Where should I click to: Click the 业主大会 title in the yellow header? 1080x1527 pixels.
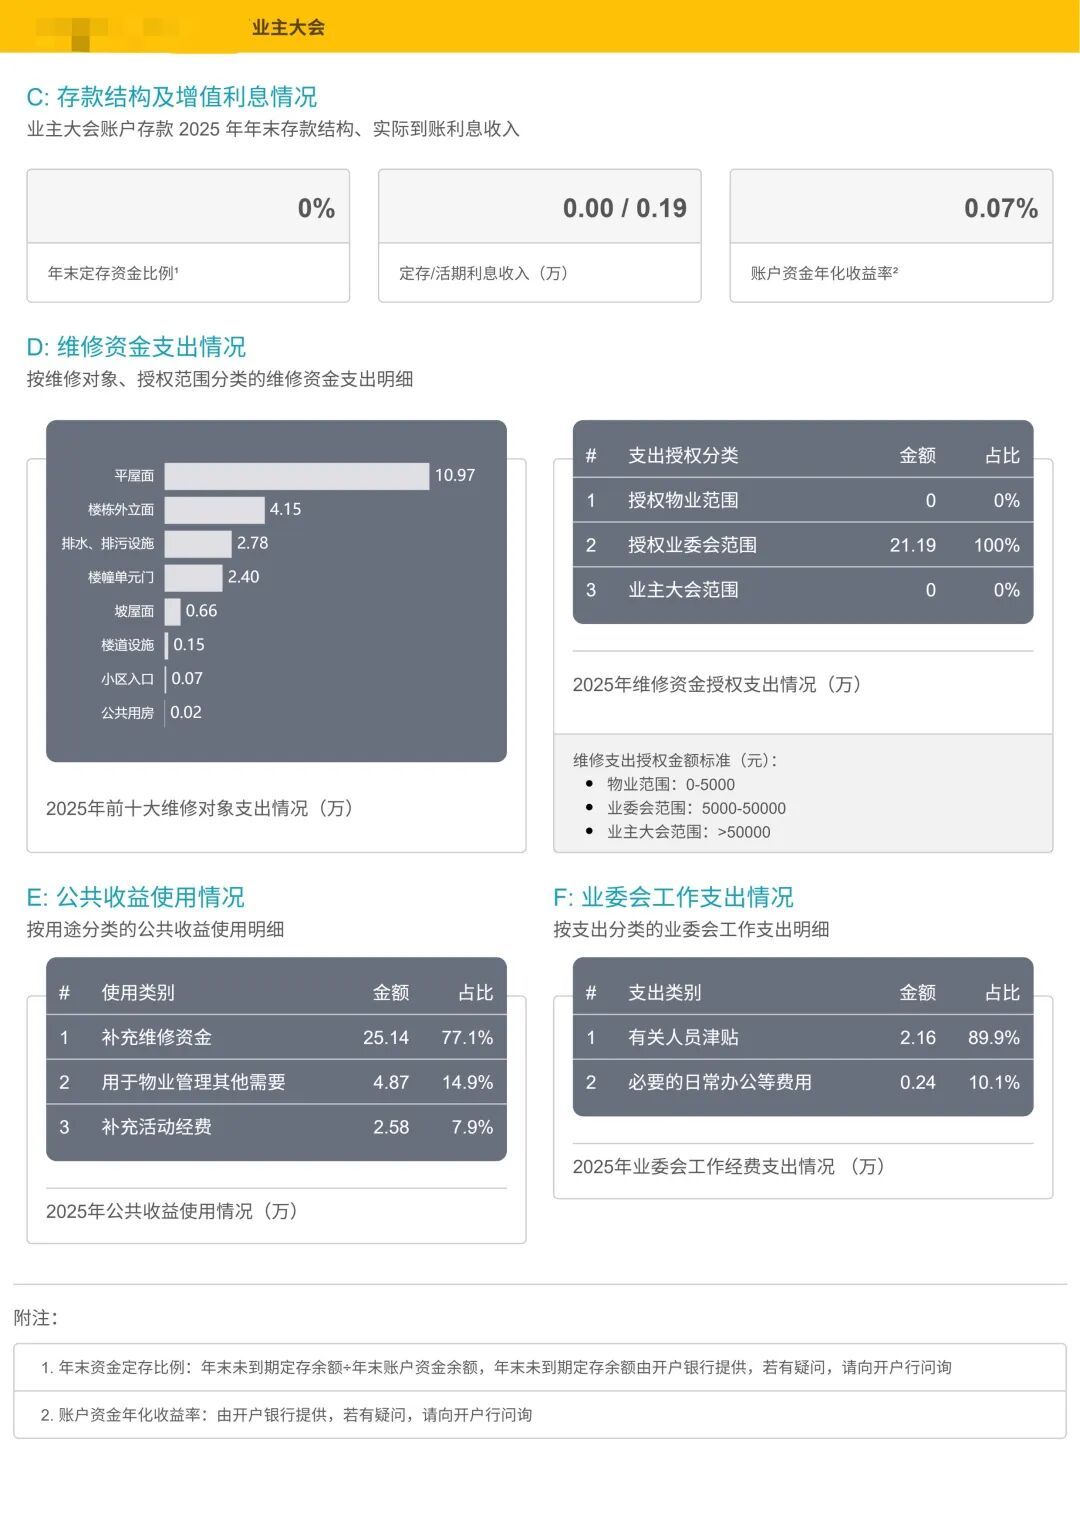288,27
